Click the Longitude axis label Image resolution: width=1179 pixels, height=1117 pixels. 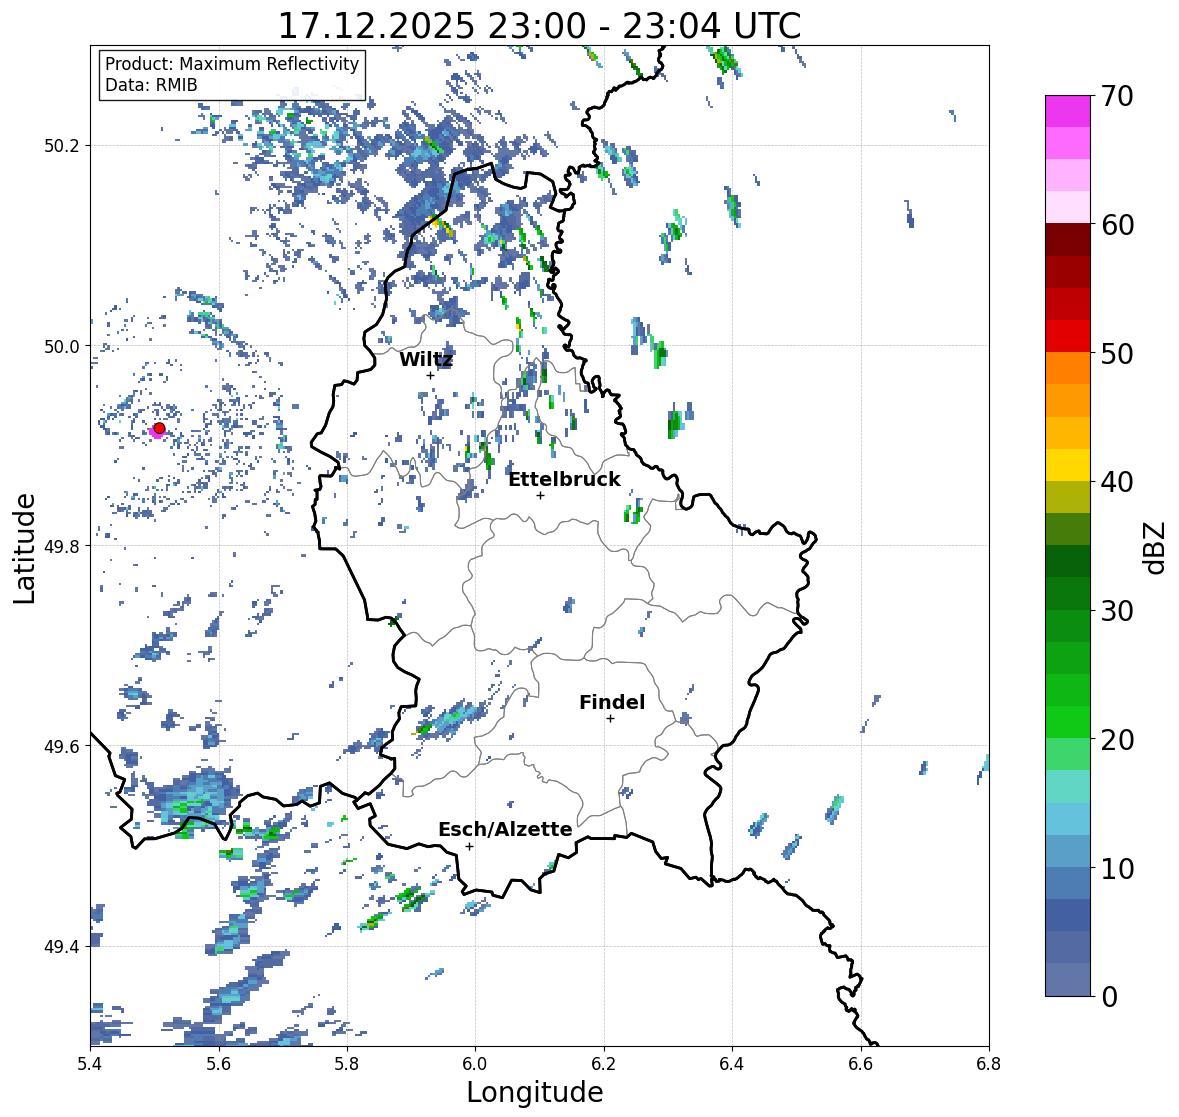pyautogui.click(x=535, y=1092)
